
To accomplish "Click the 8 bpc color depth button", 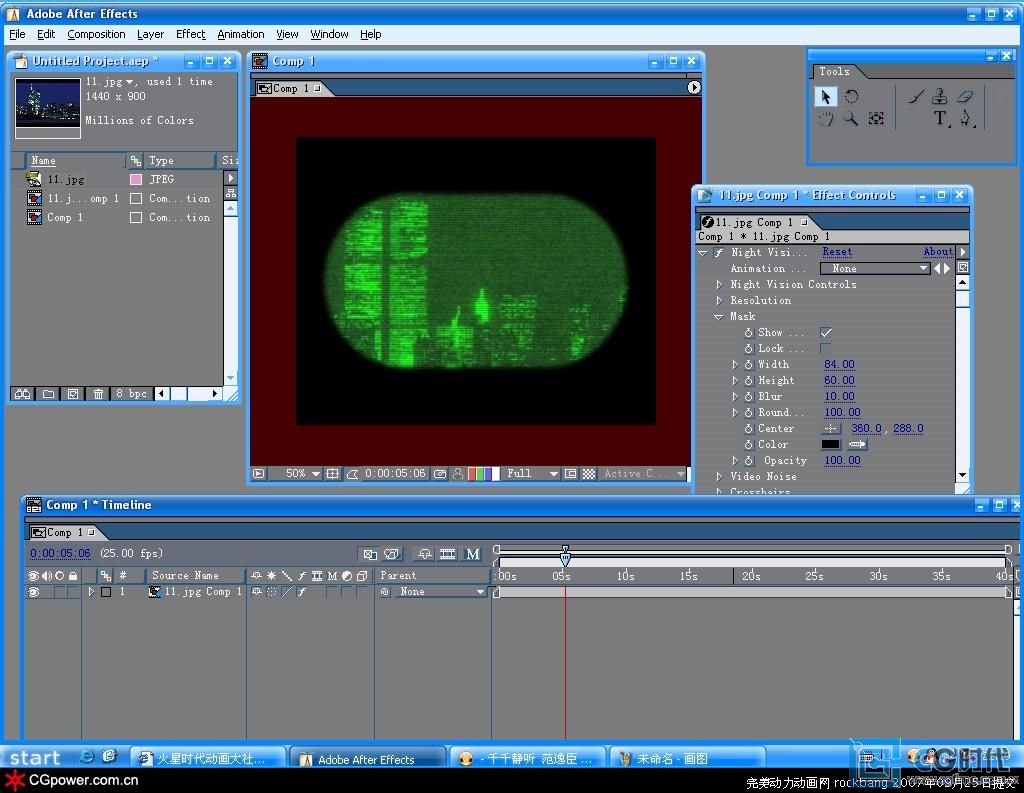I will coord(131,393).
